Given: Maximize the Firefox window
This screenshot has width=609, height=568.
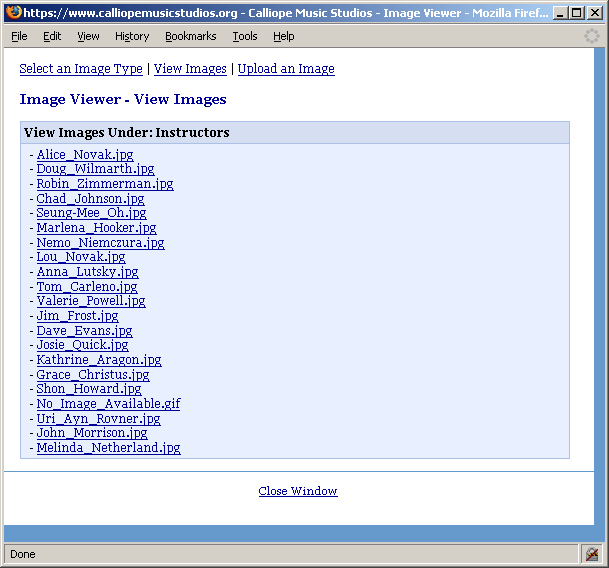Looking at the screenshot, I should pos(577,13).
